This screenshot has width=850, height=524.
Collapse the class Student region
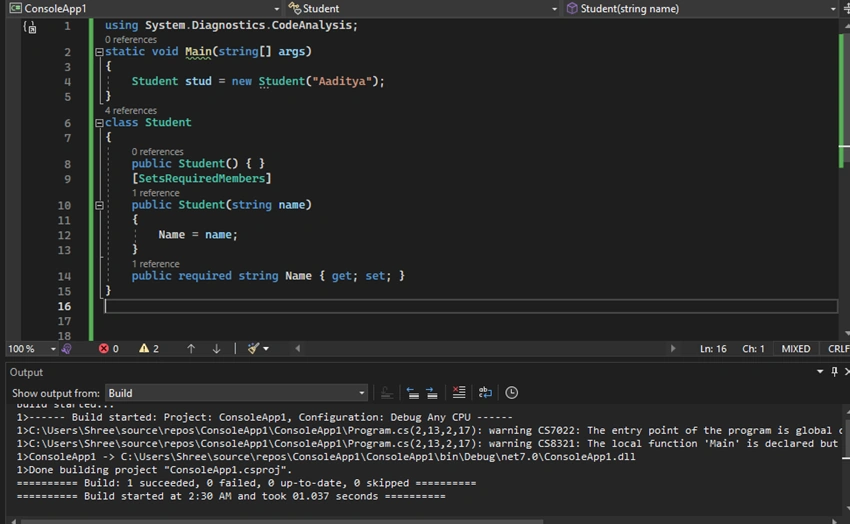tap(99, 123)
